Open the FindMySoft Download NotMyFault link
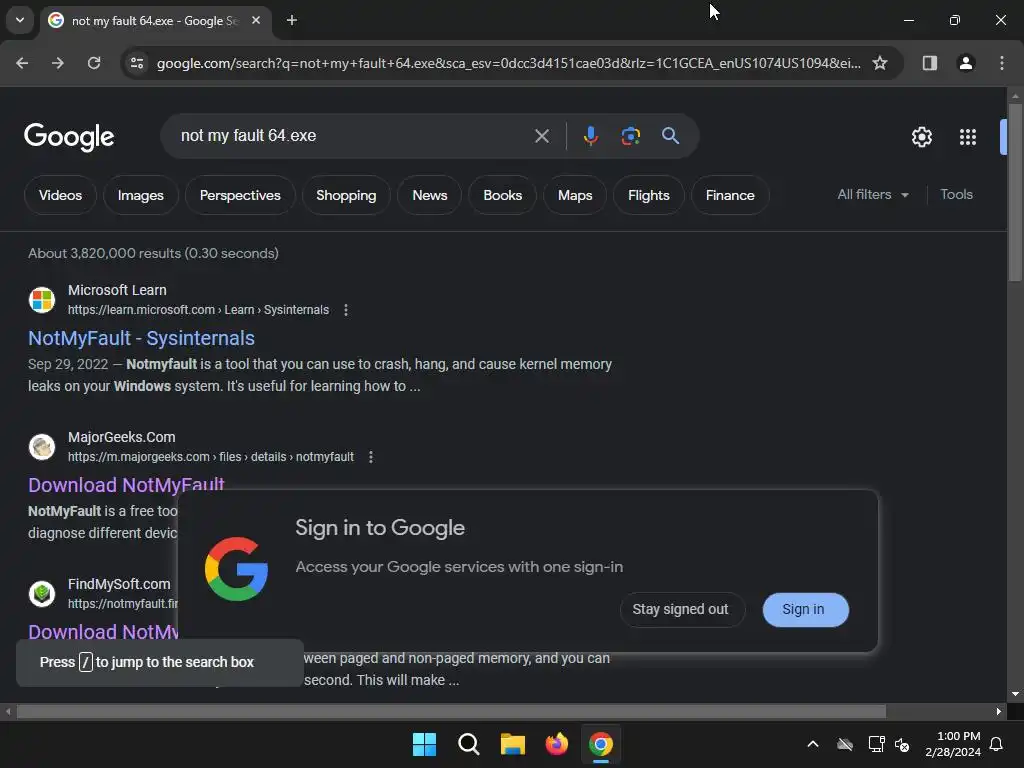Image resolution: width=1024 pixels, height=768 pixels. coord(103,632)
